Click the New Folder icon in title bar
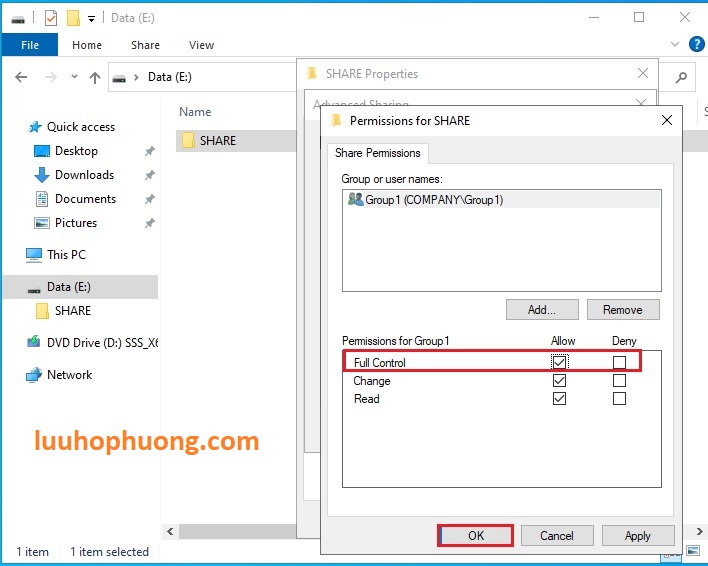Viewport: 708px width, 566px height. [x=72, y=18]
